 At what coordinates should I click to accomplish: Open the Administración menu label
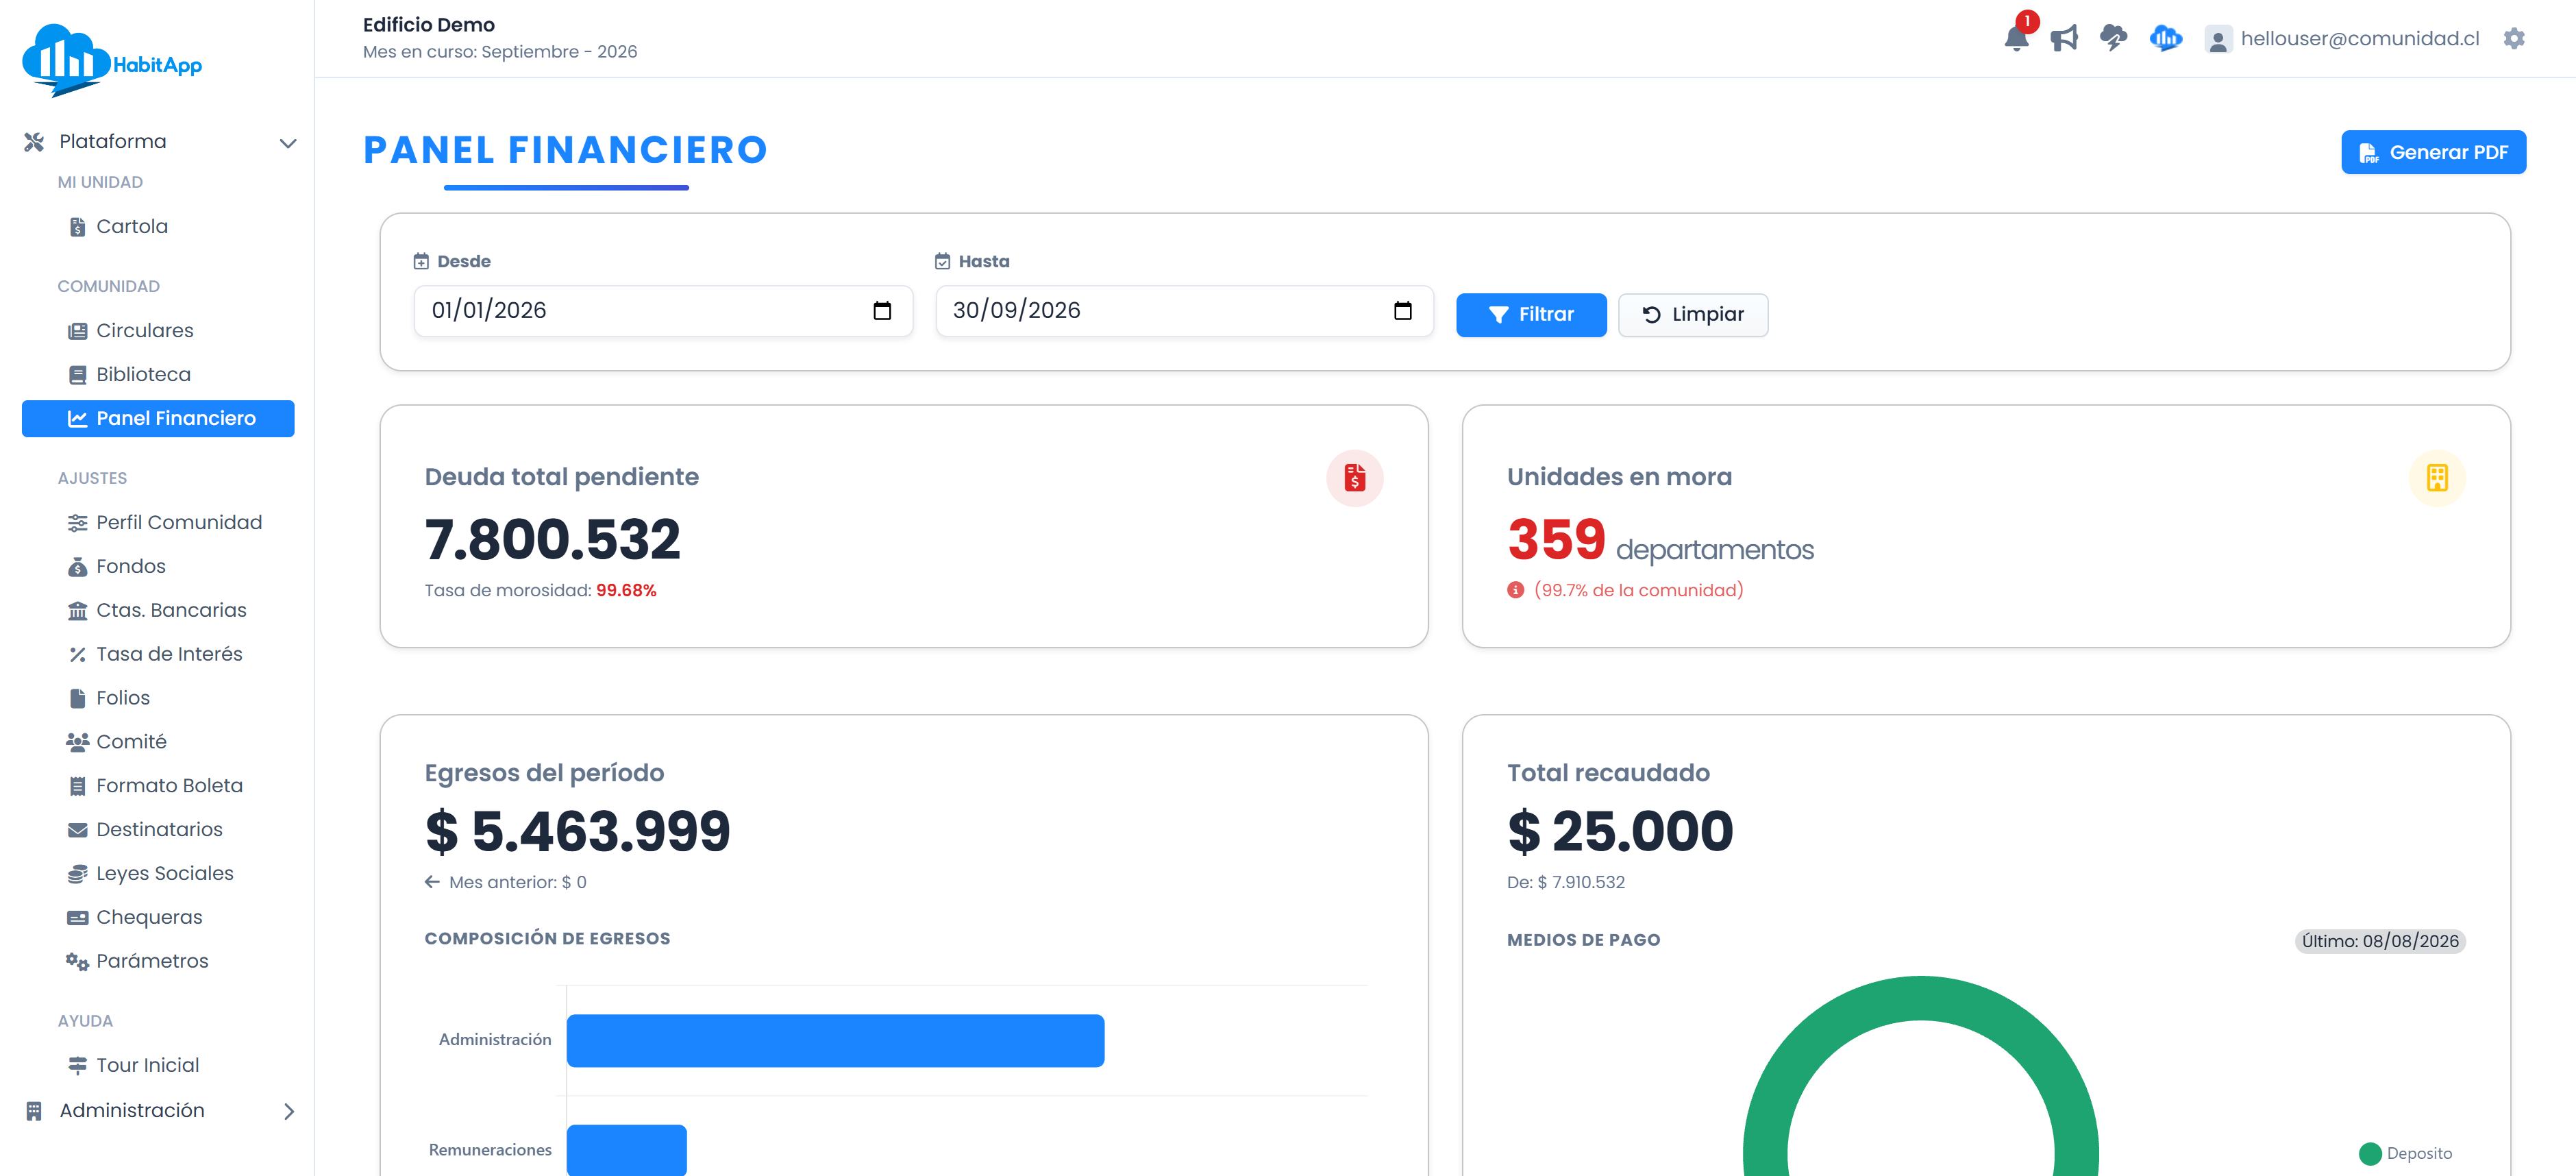pyautogui.click(x=132, y=1111)
